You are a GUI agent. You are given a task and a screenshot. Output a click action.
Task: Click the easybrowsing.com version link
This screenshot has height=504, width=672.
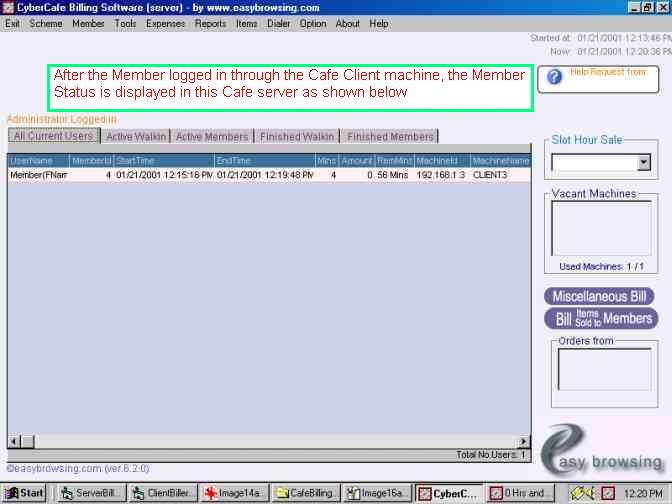[67, 467]
